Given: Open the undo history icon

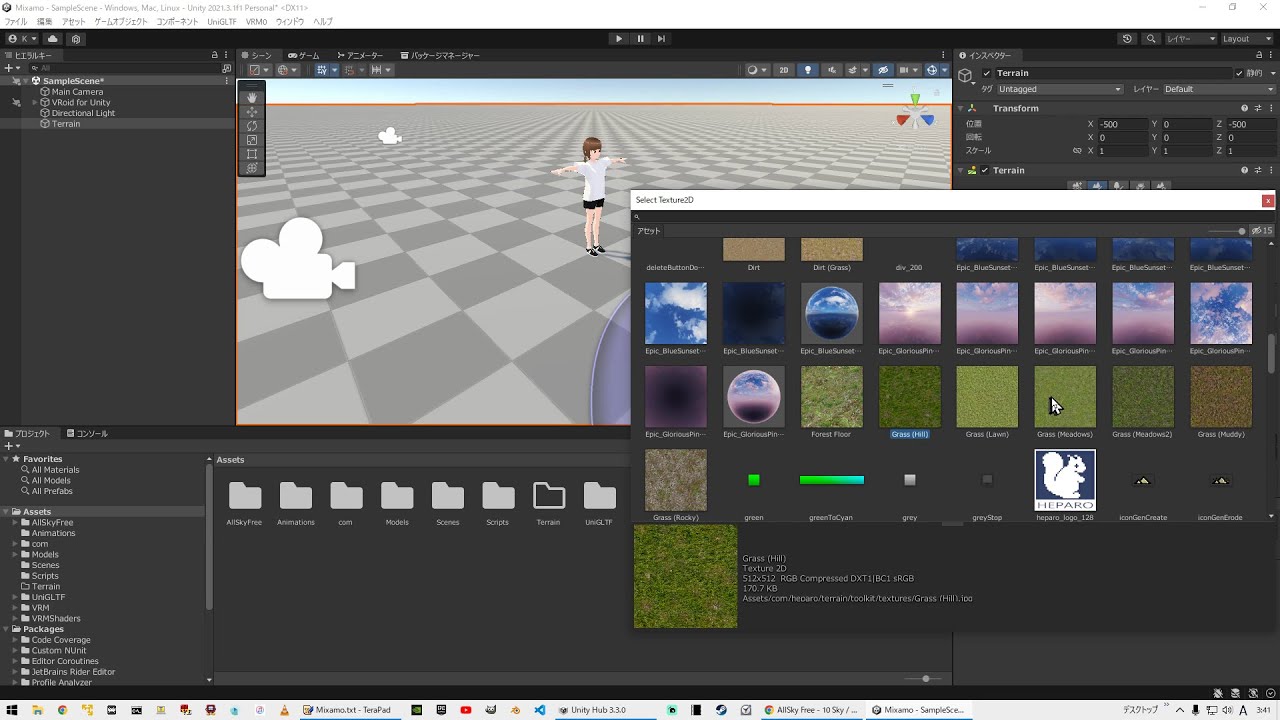Looking at the screenshot, I should coord(1127,39).
